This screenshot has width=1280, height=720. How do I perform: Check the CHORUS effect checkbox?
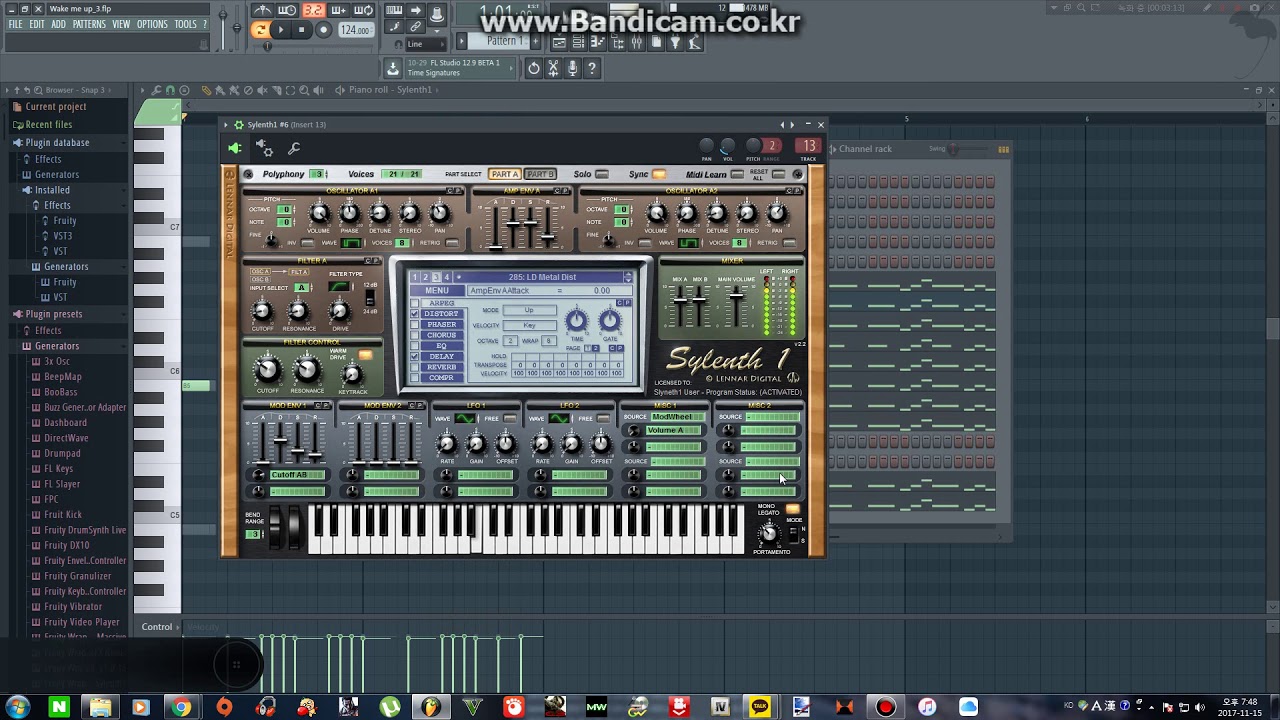(415, 335)
